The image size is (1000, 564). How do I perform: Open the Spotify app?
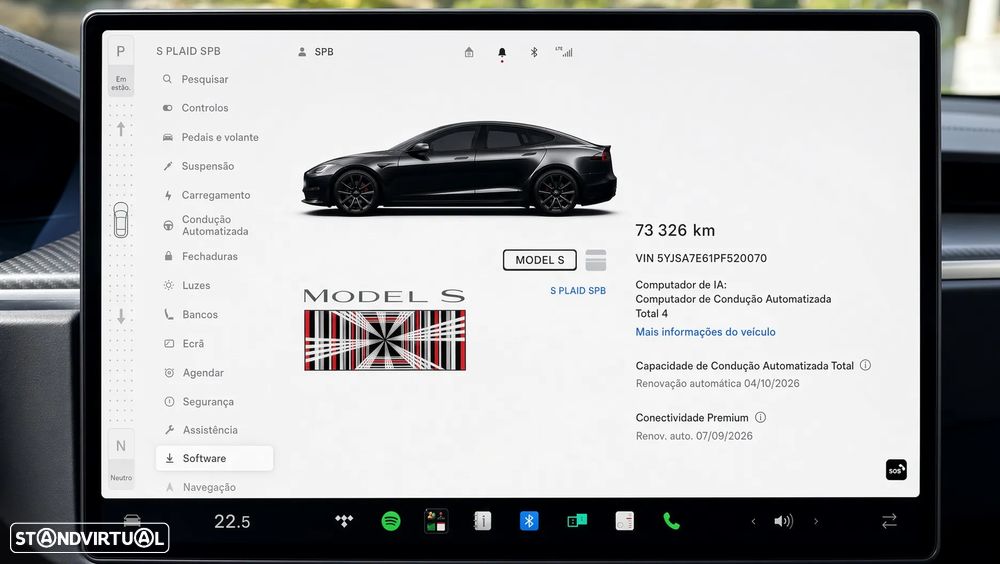[x=390, y=521]
